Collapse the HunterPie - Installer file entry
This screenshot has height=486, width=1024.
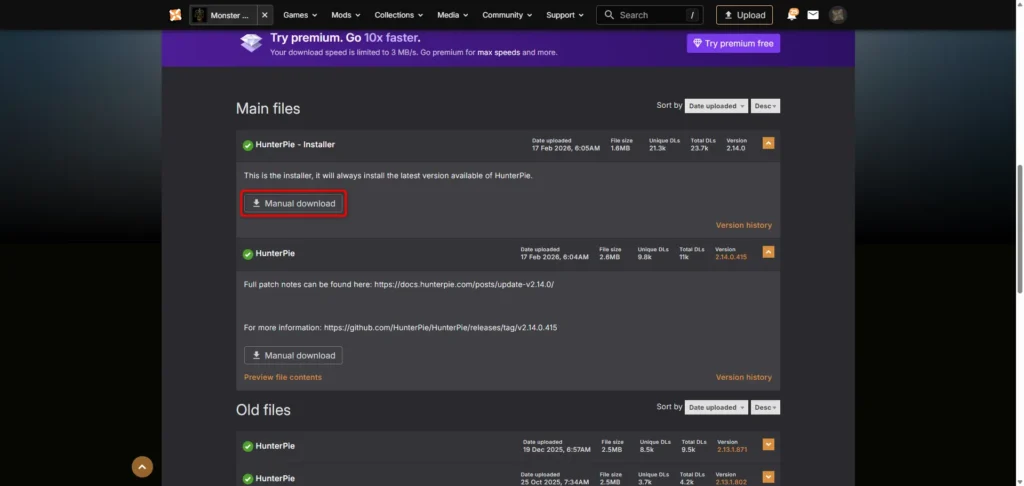(x=769, y=143)
